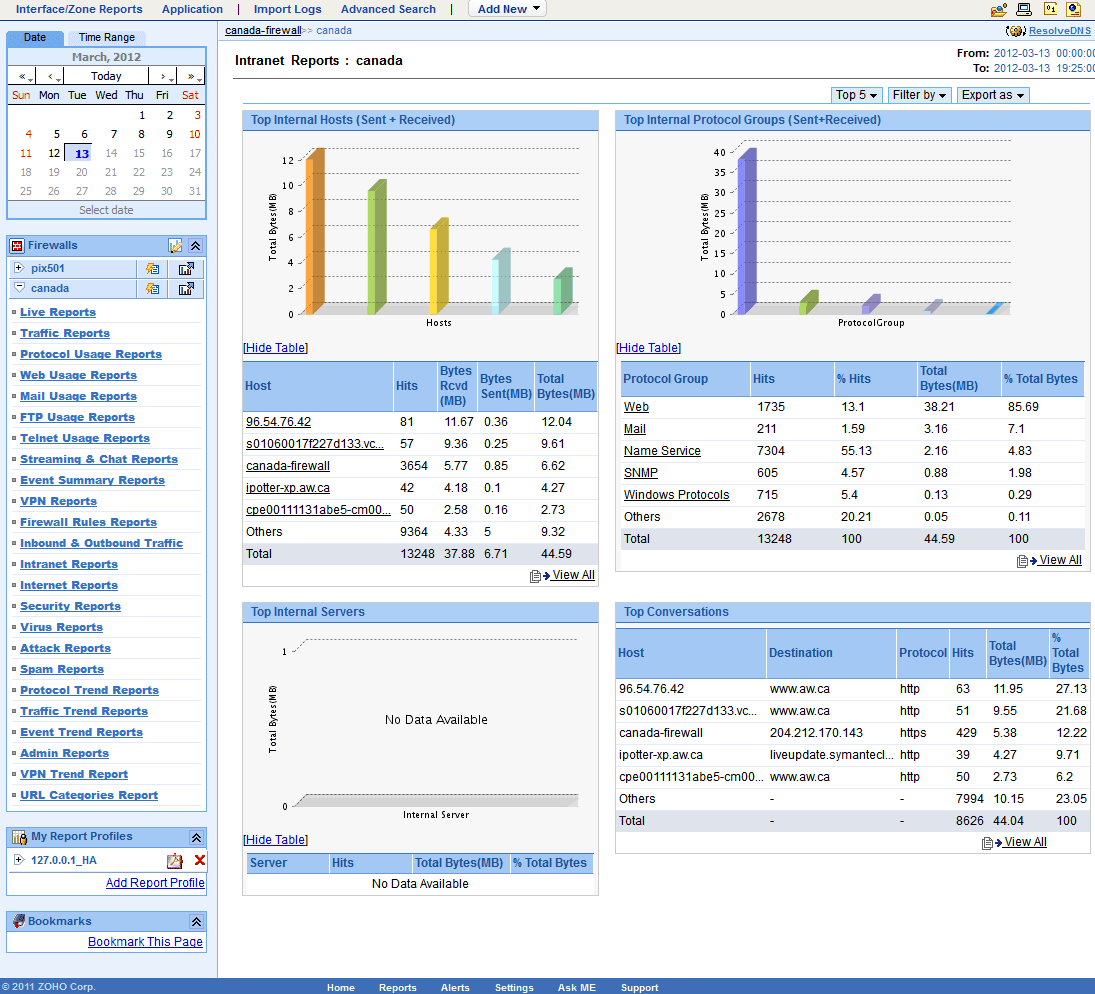Image resolution: width=1095 pixels, height=994 pixels.
Task: Open Advanced Search menu item
Action: pyautogui.click(x=388, y=9)
